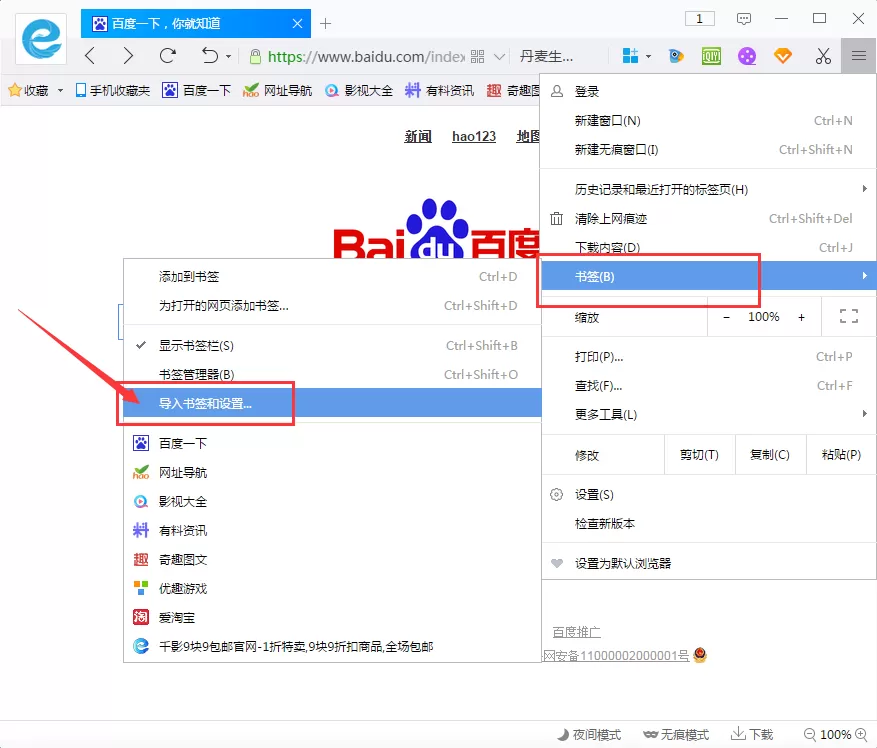
Task: Select 登录 in the main menu
Action: (708, 91)
